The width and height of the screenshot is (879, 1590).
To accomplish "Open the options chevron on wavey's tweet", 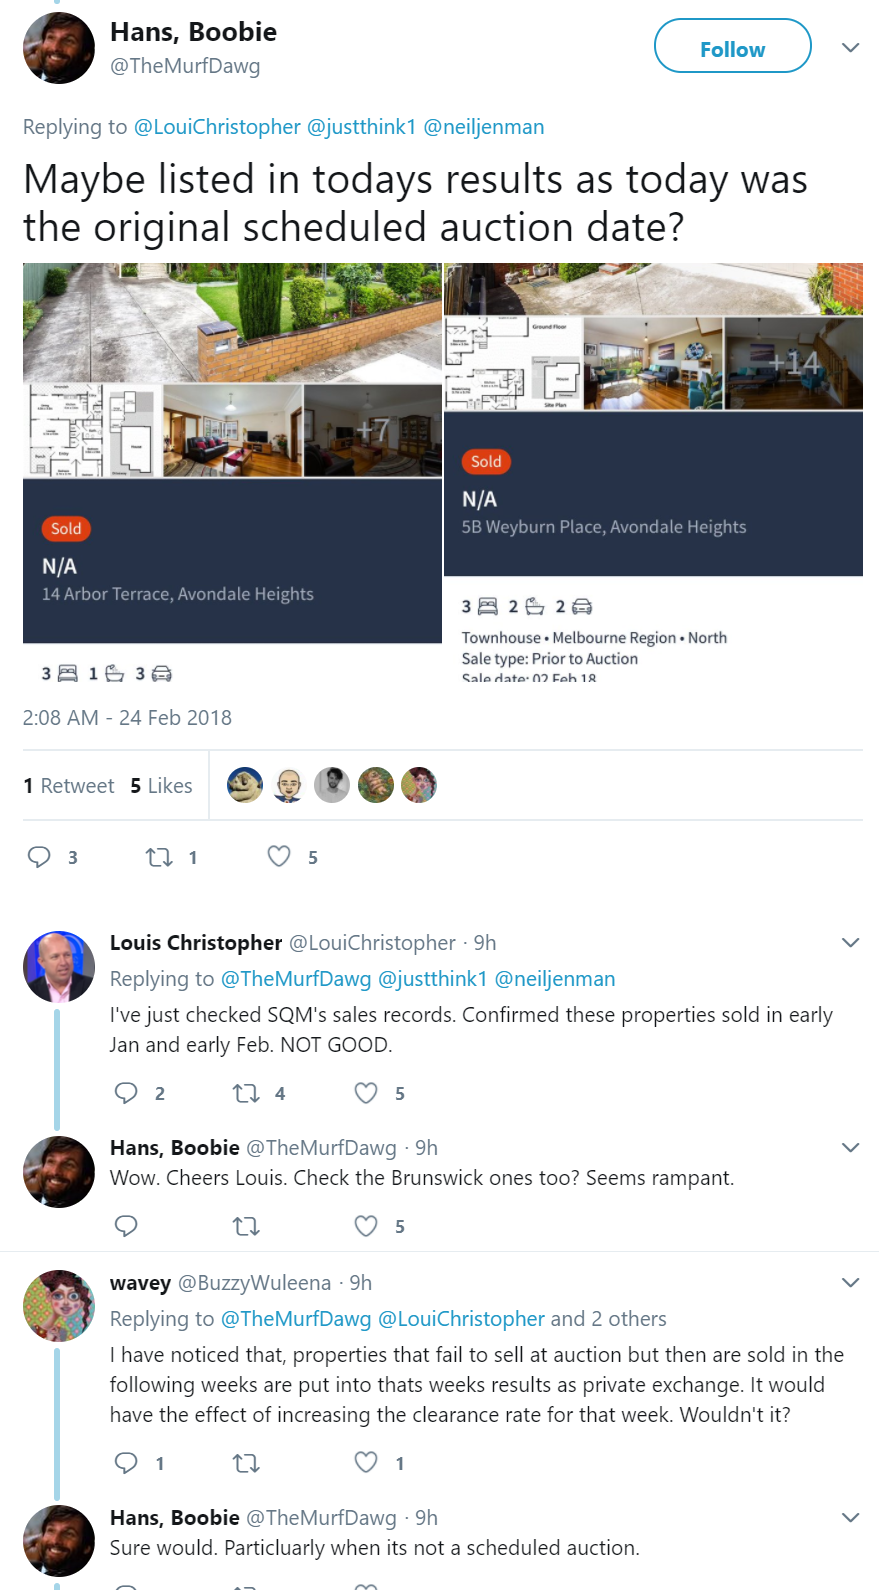I will pos(851,1282).
